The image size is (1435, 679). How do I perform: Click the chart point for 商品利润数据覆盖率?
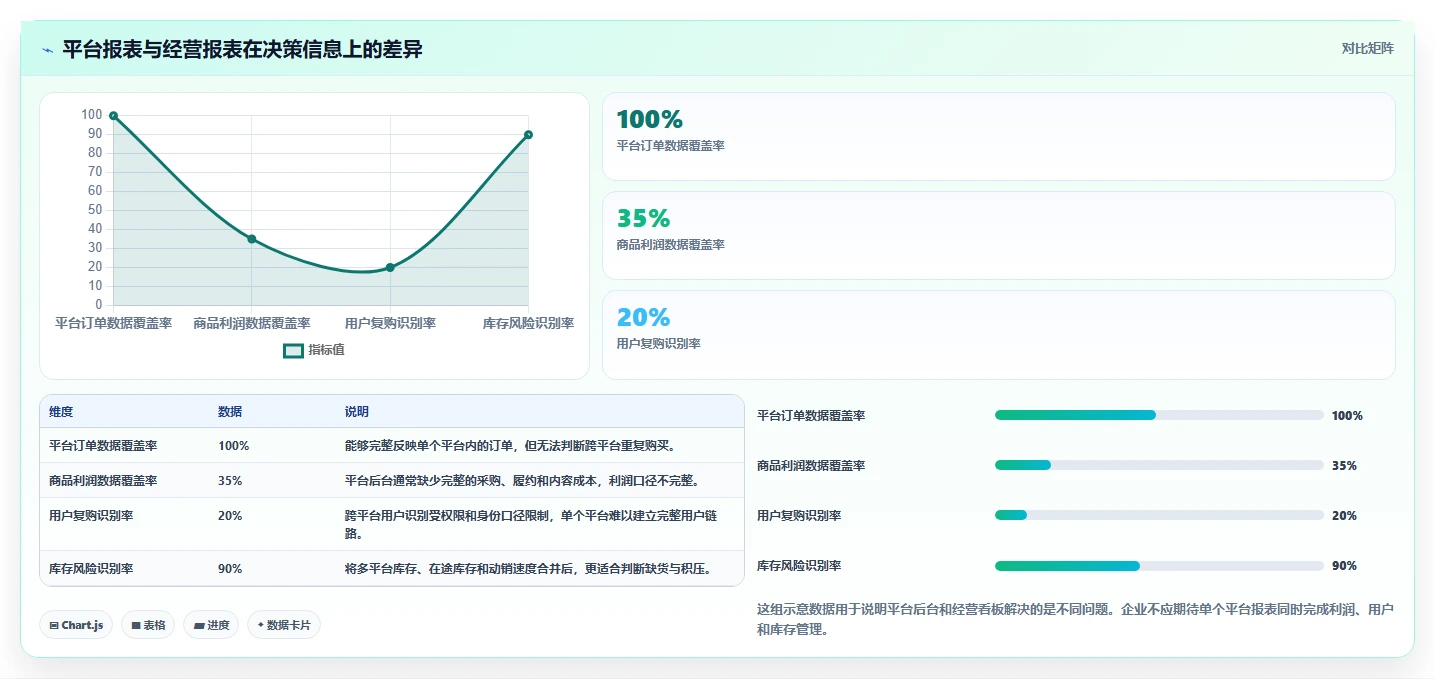pos(251,239)
